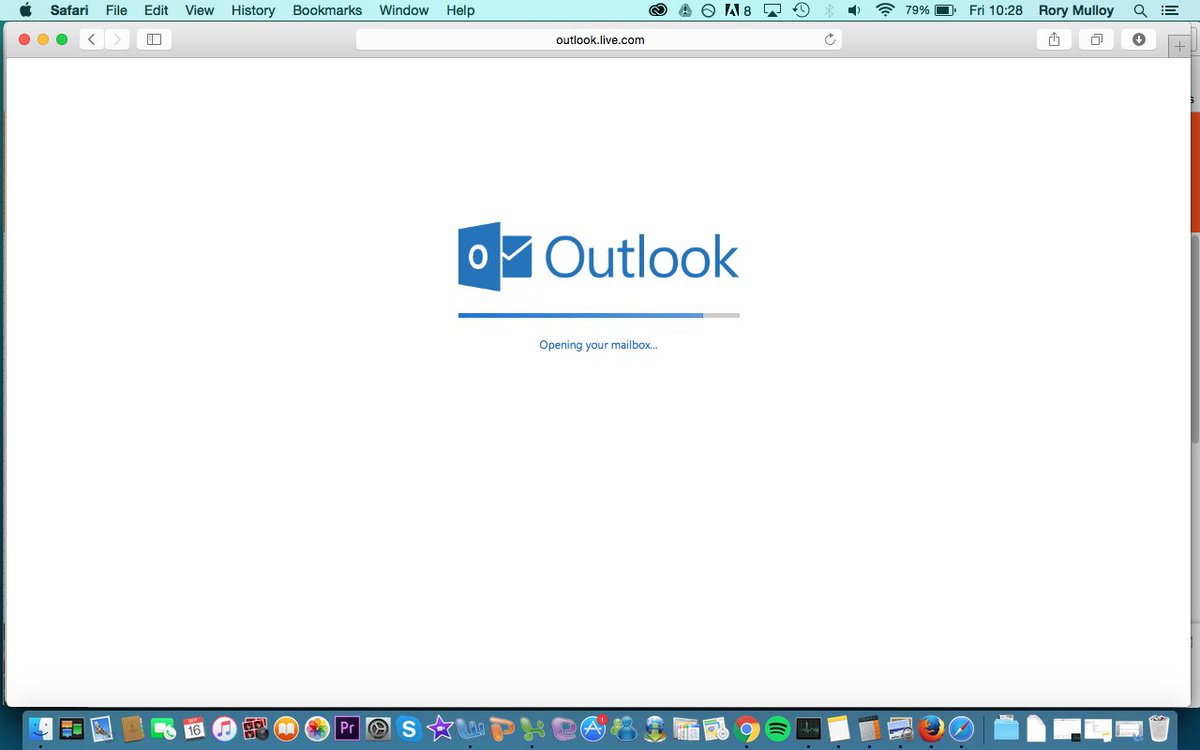Viewport: 1200px width, 750px height.
Task: Open Photos in the Dock
Action: [316, 728]
